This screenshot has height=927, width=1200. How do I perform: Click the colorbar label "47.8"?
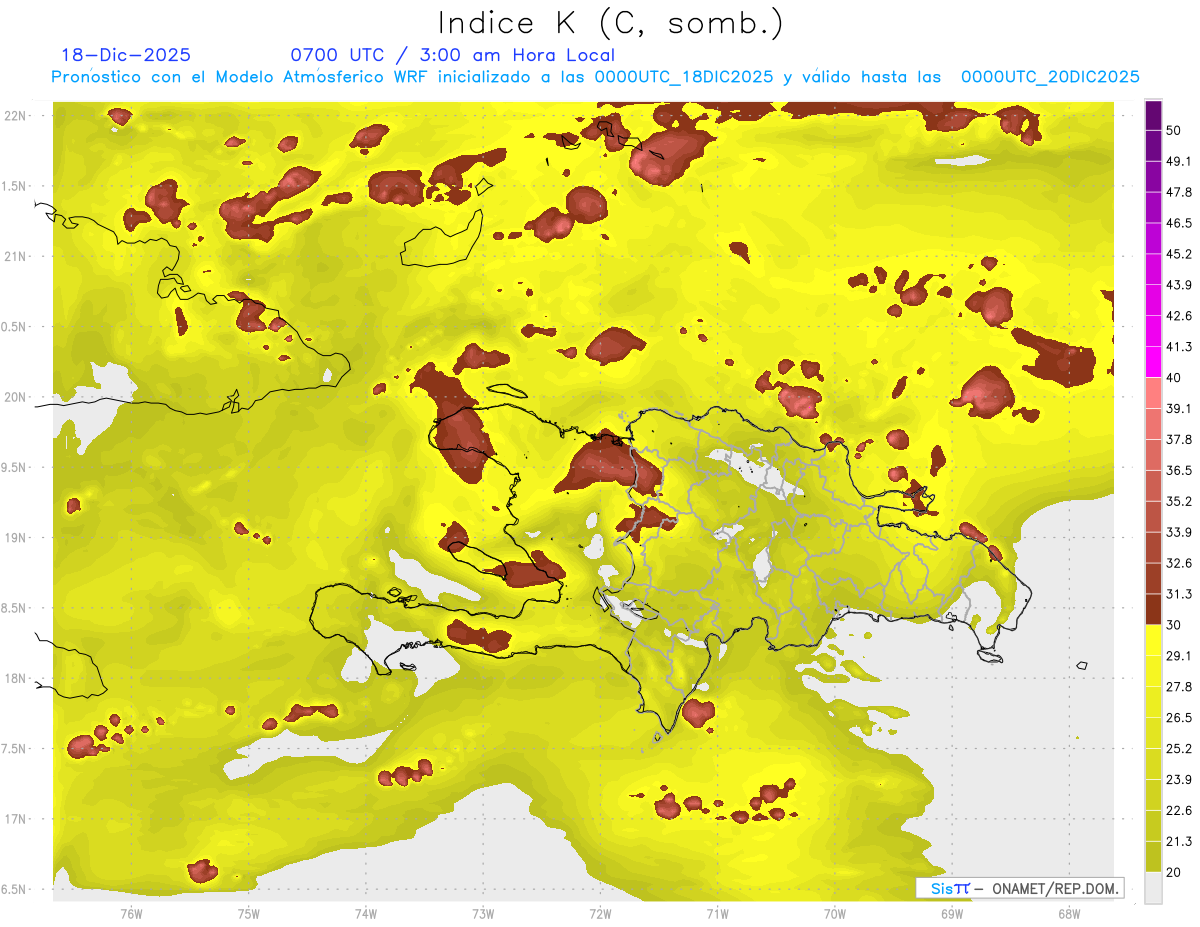pyautogui.click(x=1178, y=192)
